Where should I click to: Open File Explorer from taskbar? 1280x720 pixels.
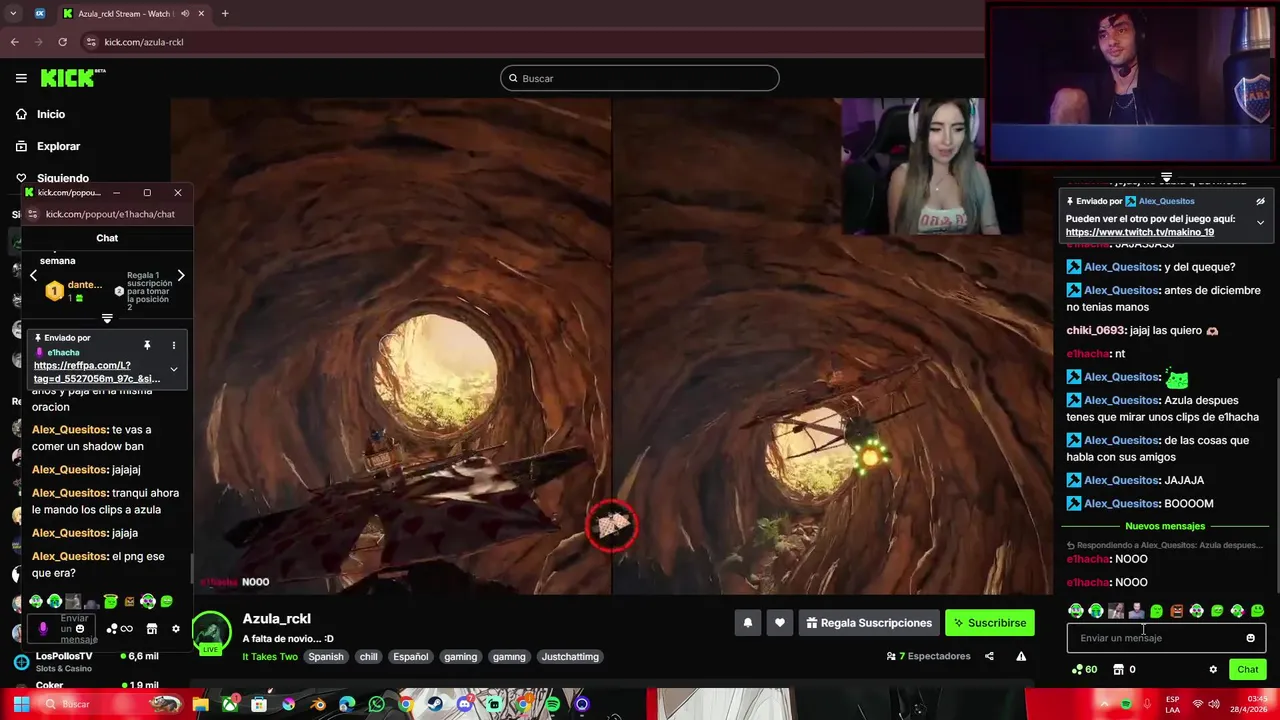pyautogui.click(x=201, y=704)
